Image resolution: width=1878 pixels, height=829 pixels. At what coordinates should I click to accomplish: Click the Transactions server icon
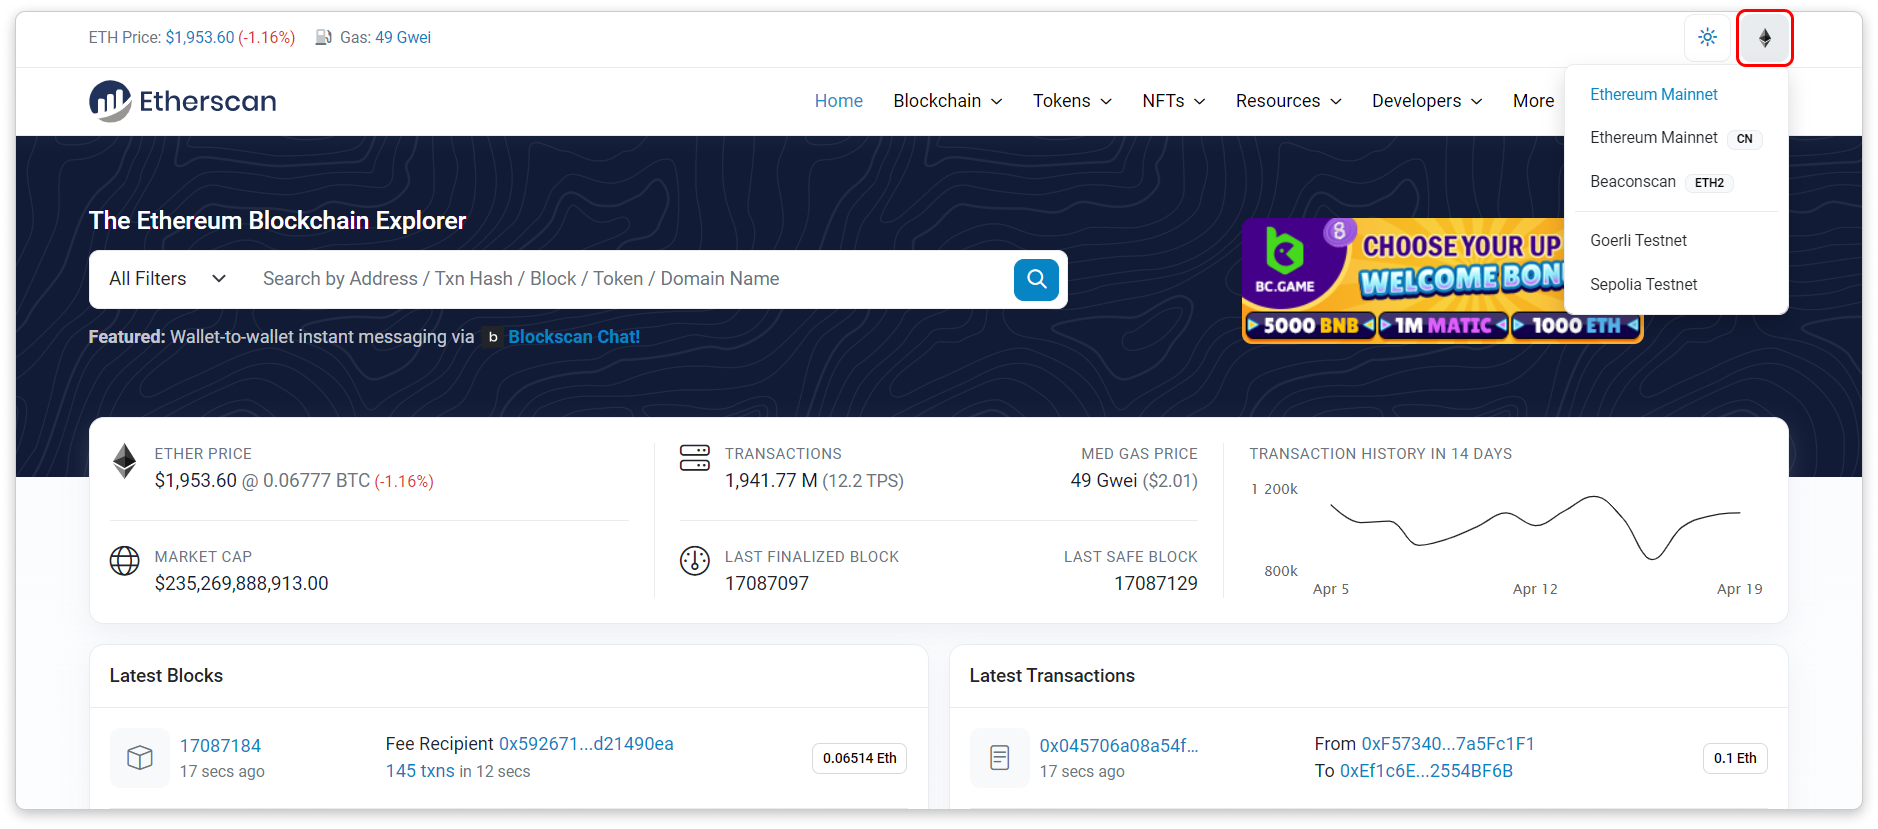pos(694,458)
